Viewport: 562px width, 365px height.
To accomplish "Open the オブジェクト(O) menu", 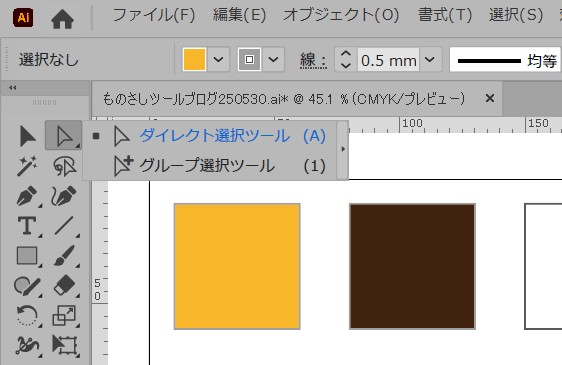I will tap(341, 15).
